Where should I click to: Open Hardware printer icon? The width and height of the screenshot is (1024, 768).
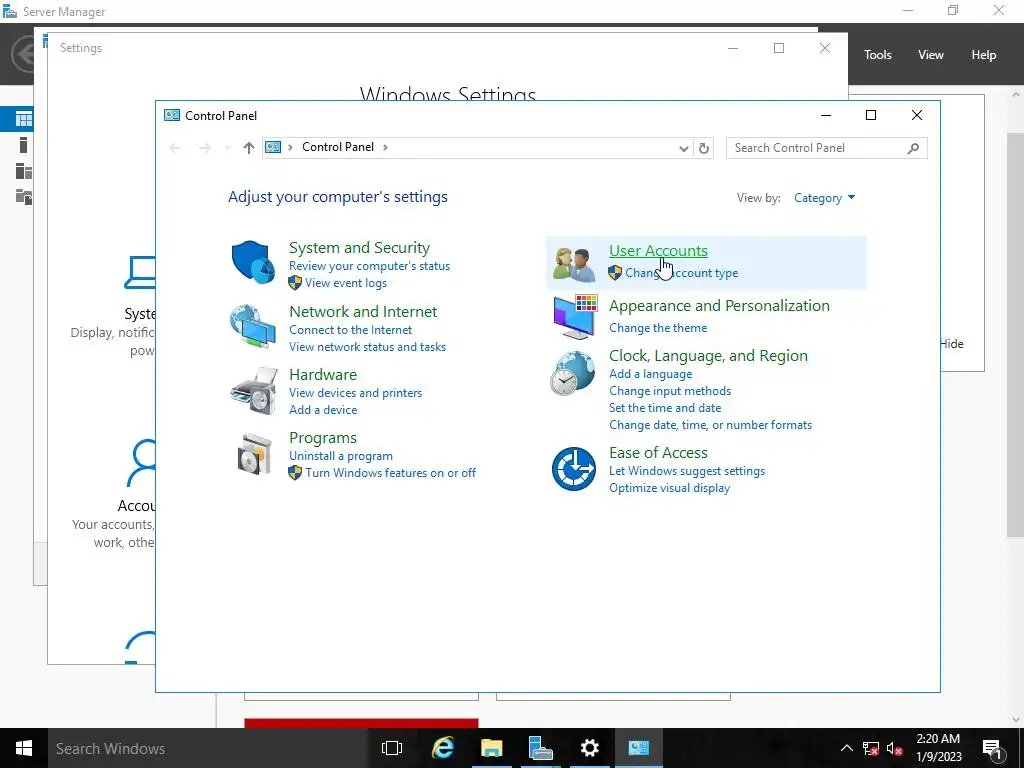tap(254, 391)
